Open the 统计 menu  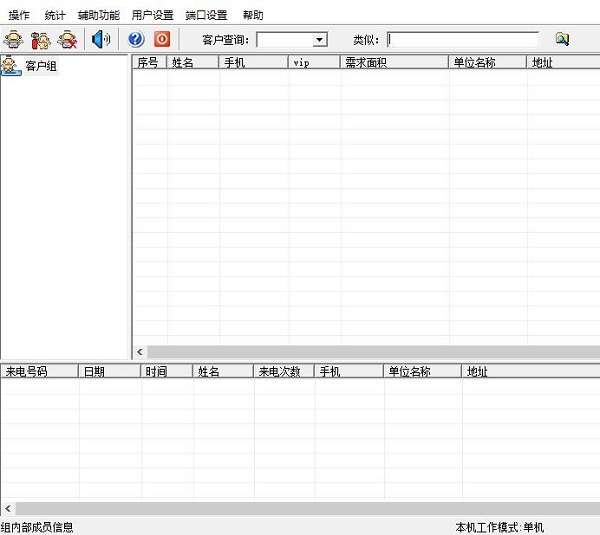55,15
